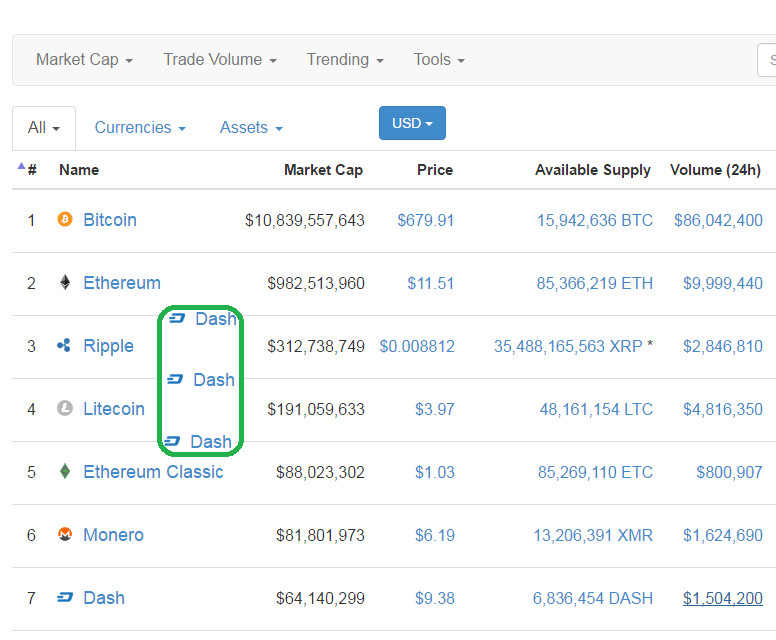Image resolution: width=776 pixels, height=640 pixels.
Task: Click Monero supply 13,206,391 XMR
Action: click(x=593, y=535)
